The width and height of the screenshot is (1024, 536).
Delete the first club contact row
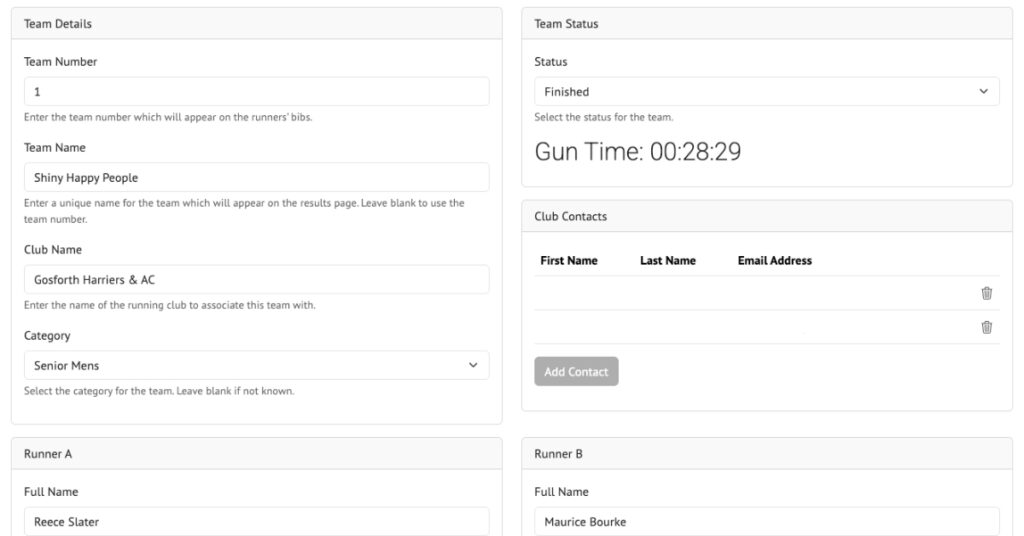coord(986,293)
